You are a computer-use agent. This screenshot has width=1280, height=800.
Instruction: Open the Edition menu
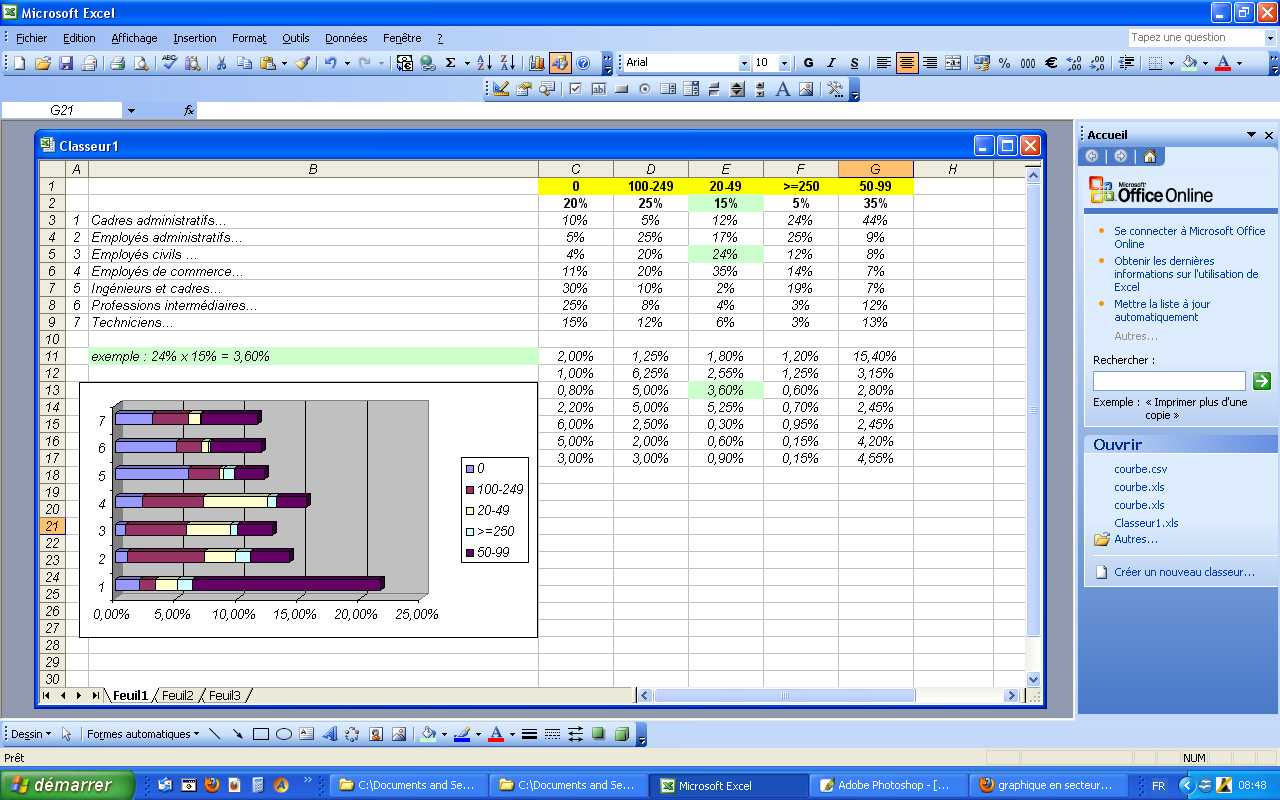pyautogui.click(x=79, y=38)
